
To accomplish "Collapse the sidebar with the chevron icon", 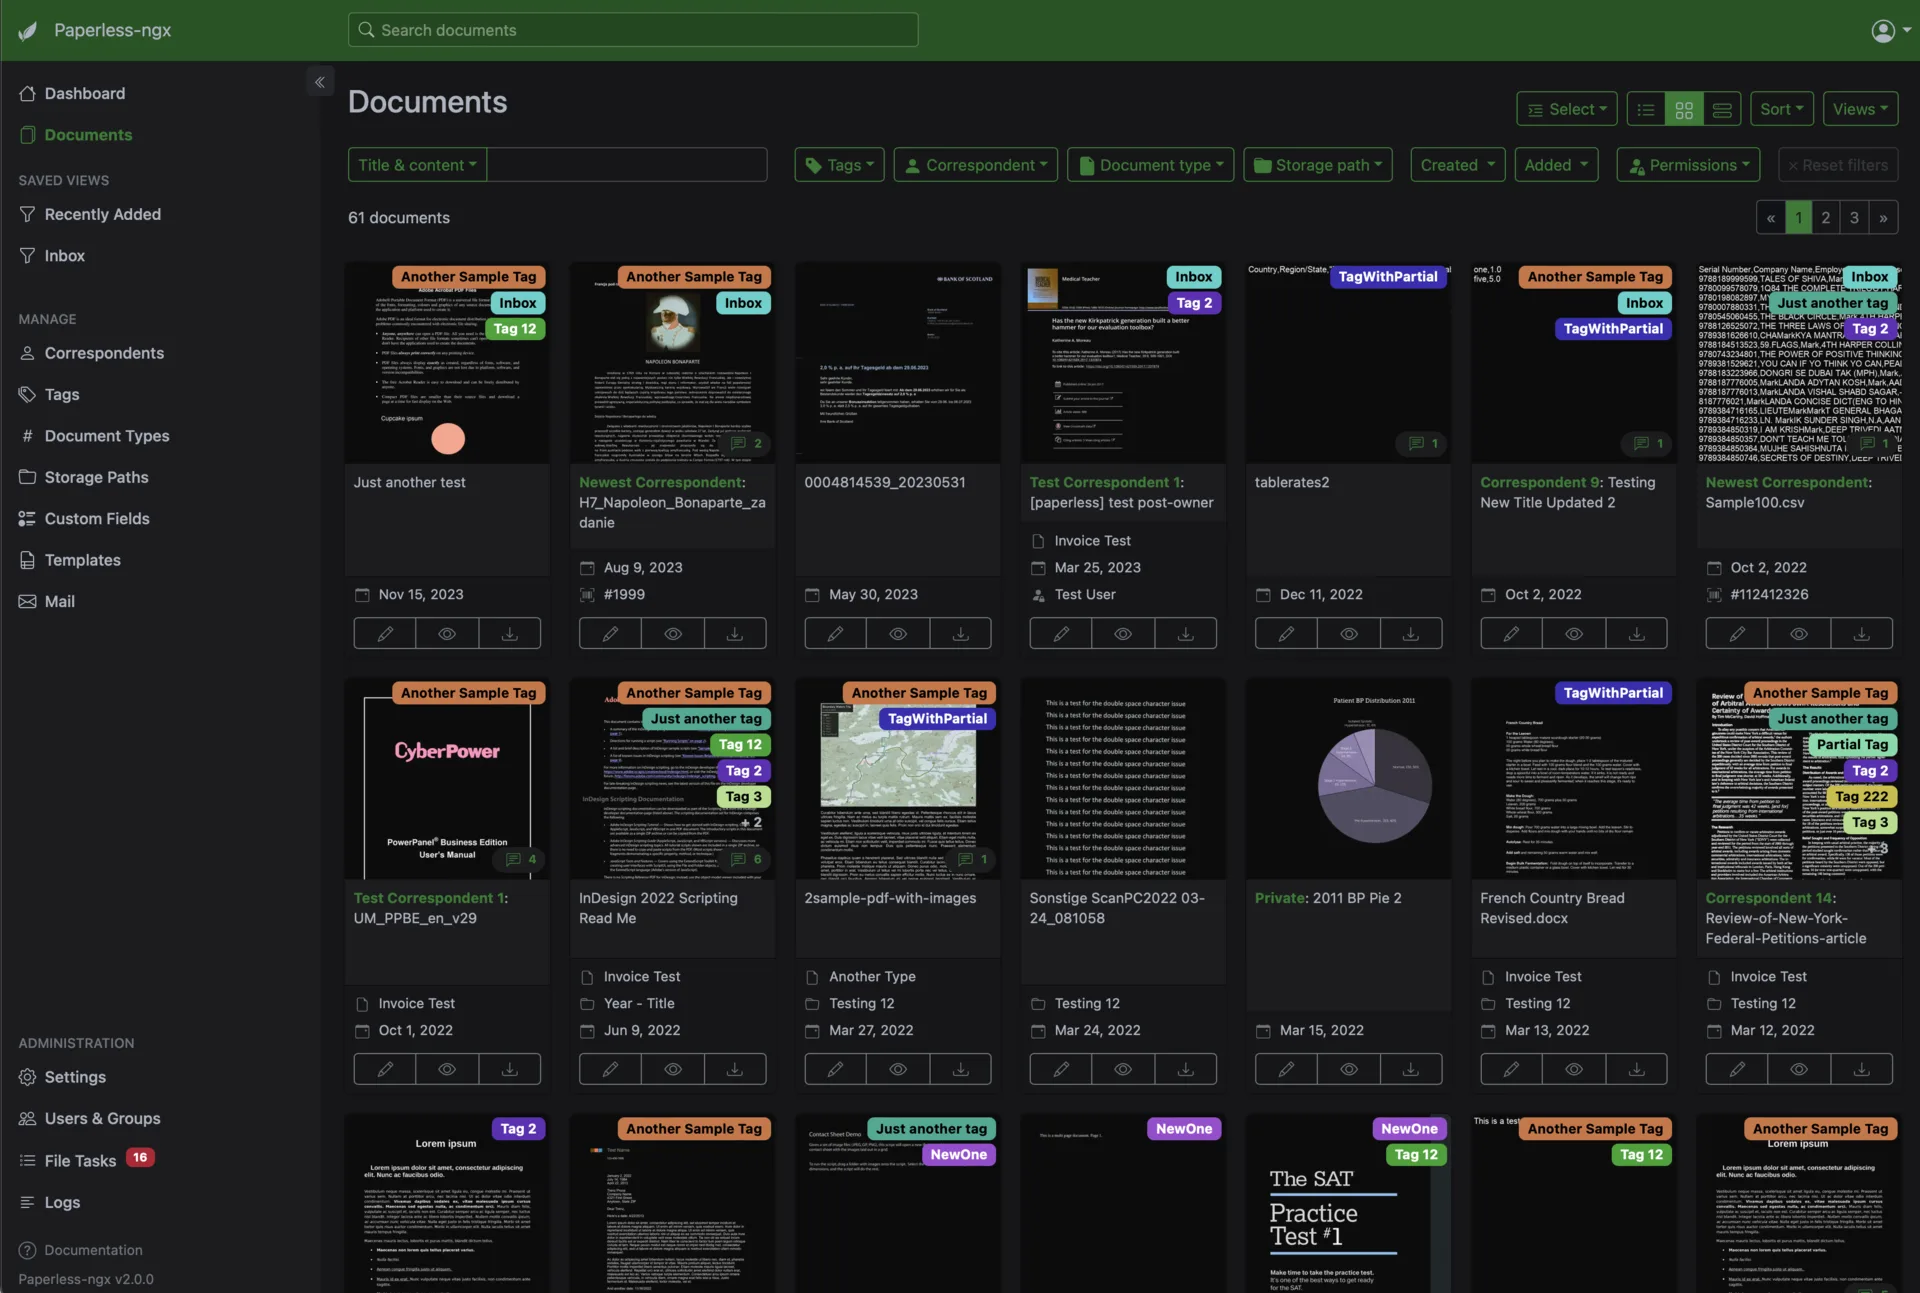I will [320, 81].
